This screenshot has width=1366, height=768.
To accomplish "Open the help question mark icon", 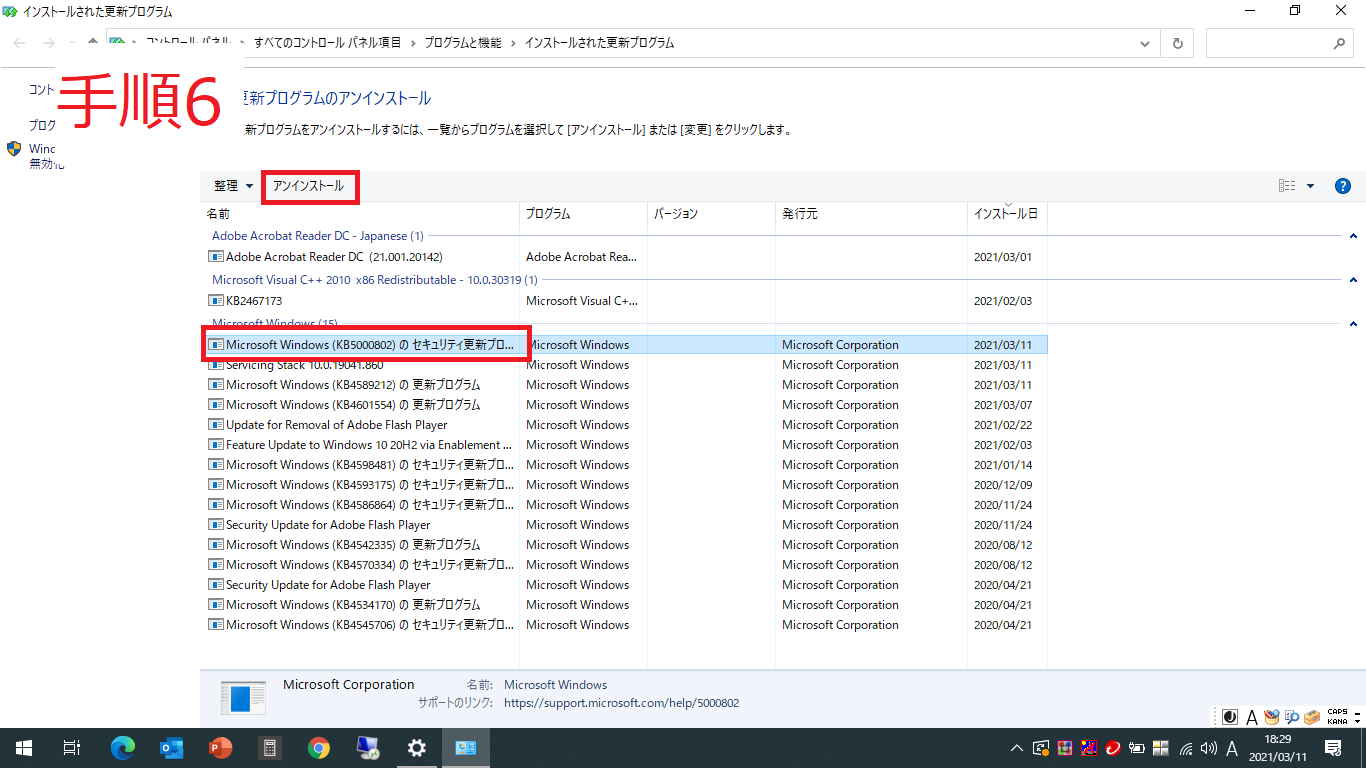I will pos(1343,186).
